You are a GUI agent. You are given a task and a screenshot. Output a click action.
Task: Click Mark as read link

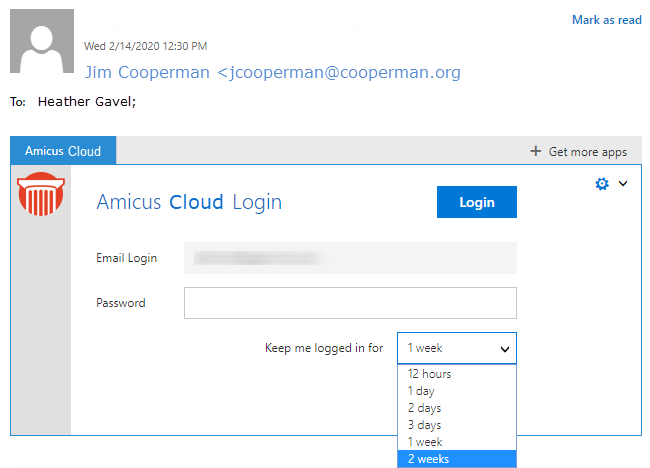pos(606,20)
